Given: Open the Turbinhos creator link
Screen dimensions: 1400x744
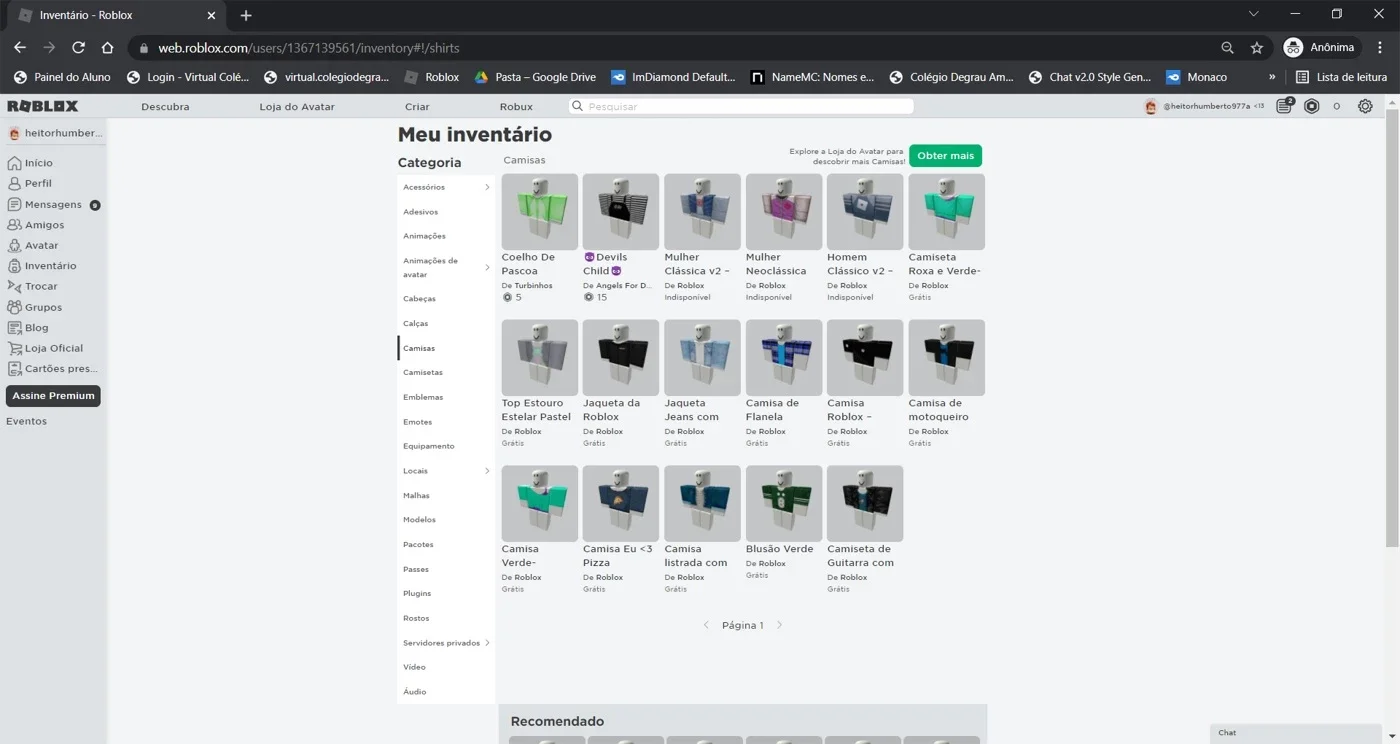Looking at the screenshot, I should [532, 286].
